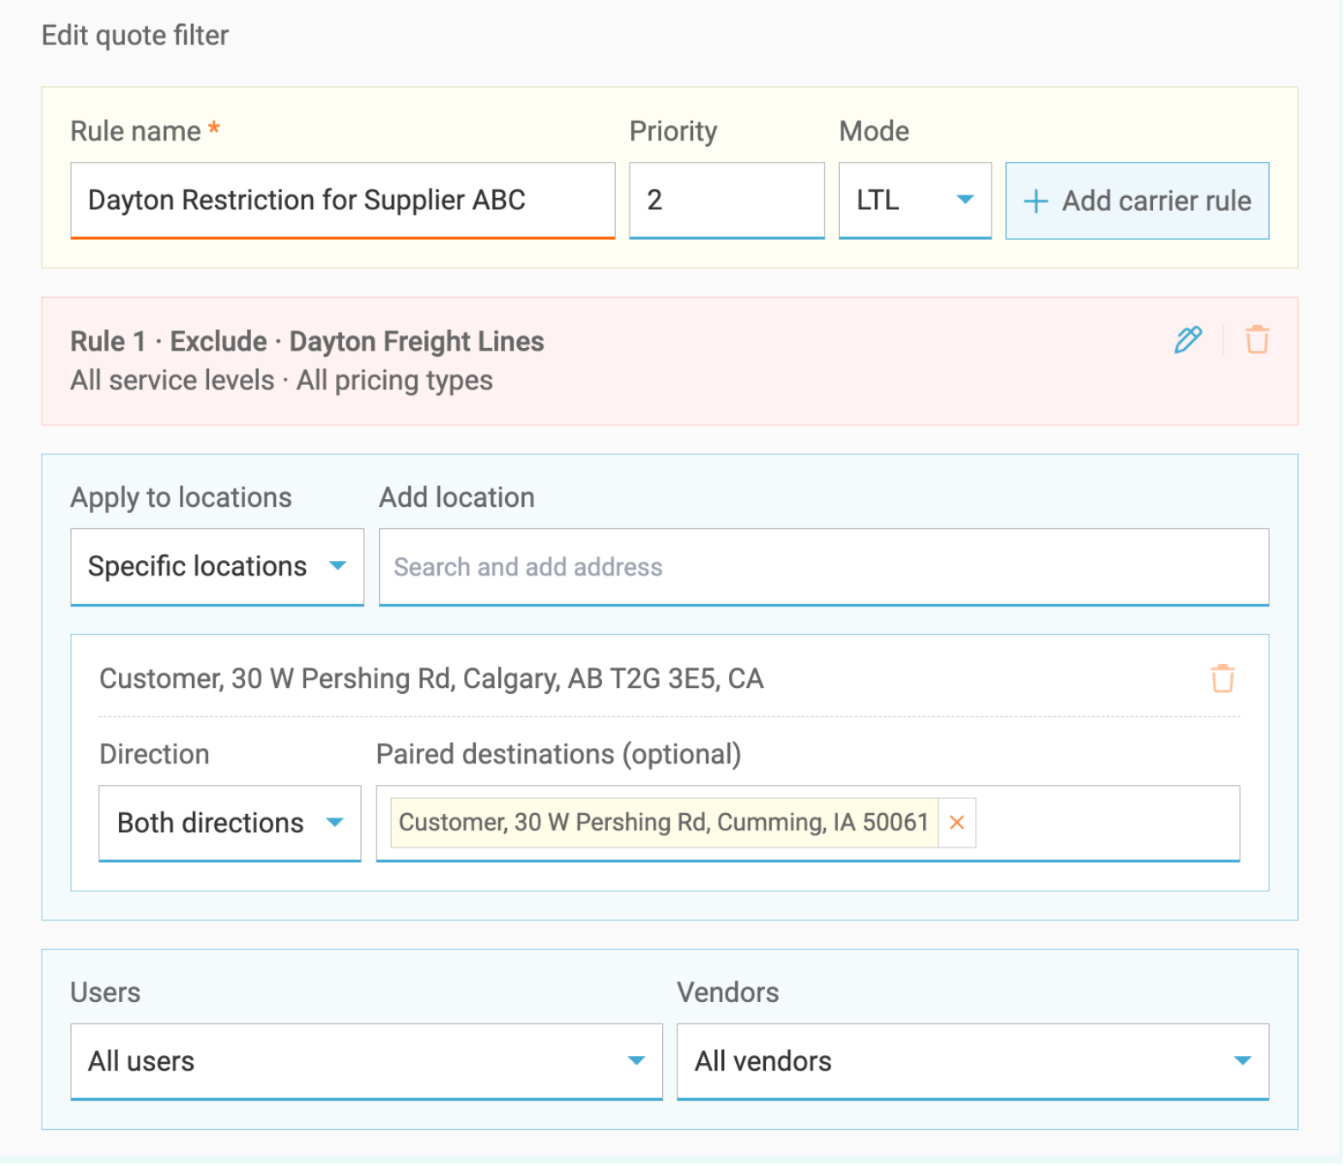Select the Cumming, IA 50061 destination chip
Screen dimensions: 1344x1166
coord(663,822)
